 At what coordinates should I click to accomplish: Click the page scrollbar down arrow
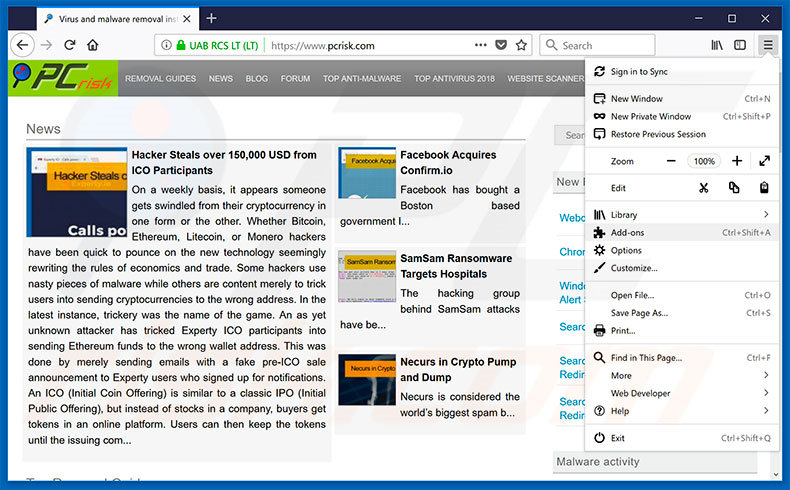776,474
